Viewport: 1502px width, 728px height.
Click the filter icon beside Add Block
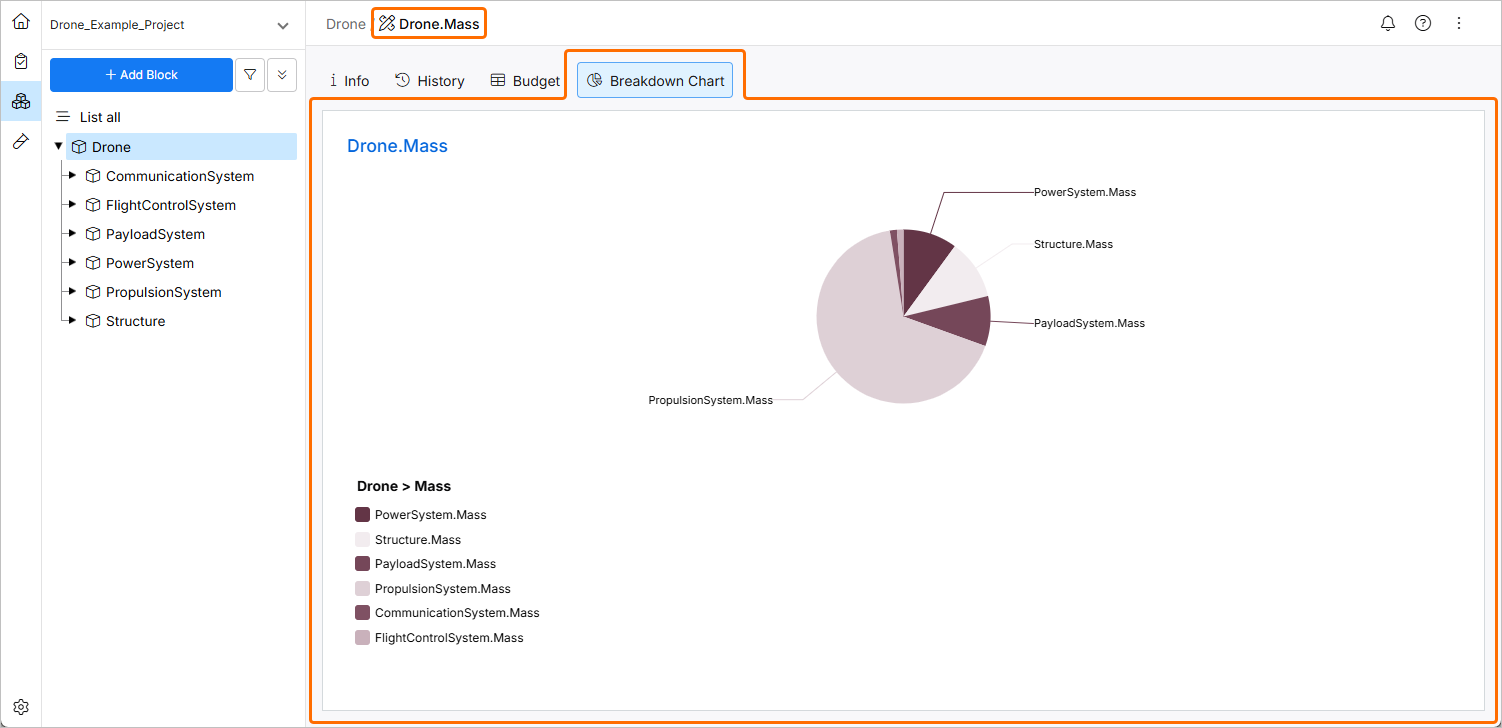point(249,74)
